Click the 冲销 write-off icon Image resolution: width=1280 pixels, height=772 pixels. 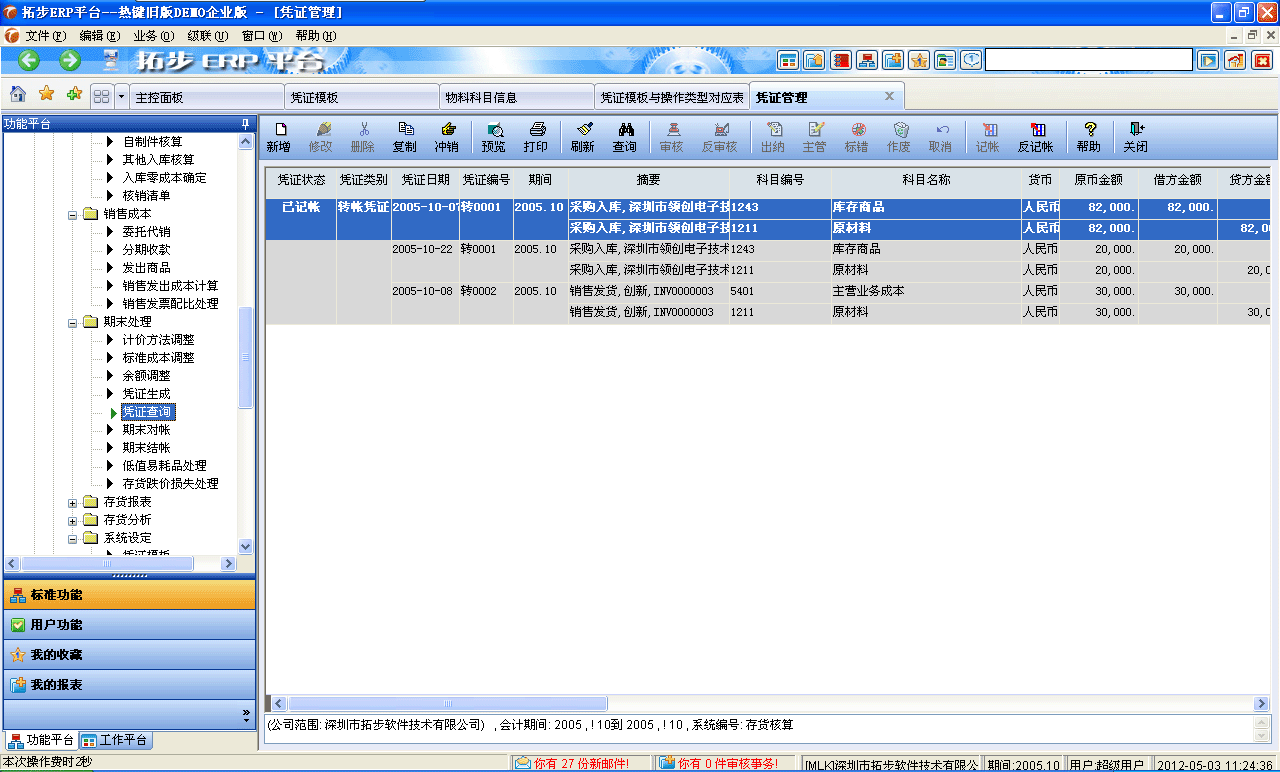(447, 137)
